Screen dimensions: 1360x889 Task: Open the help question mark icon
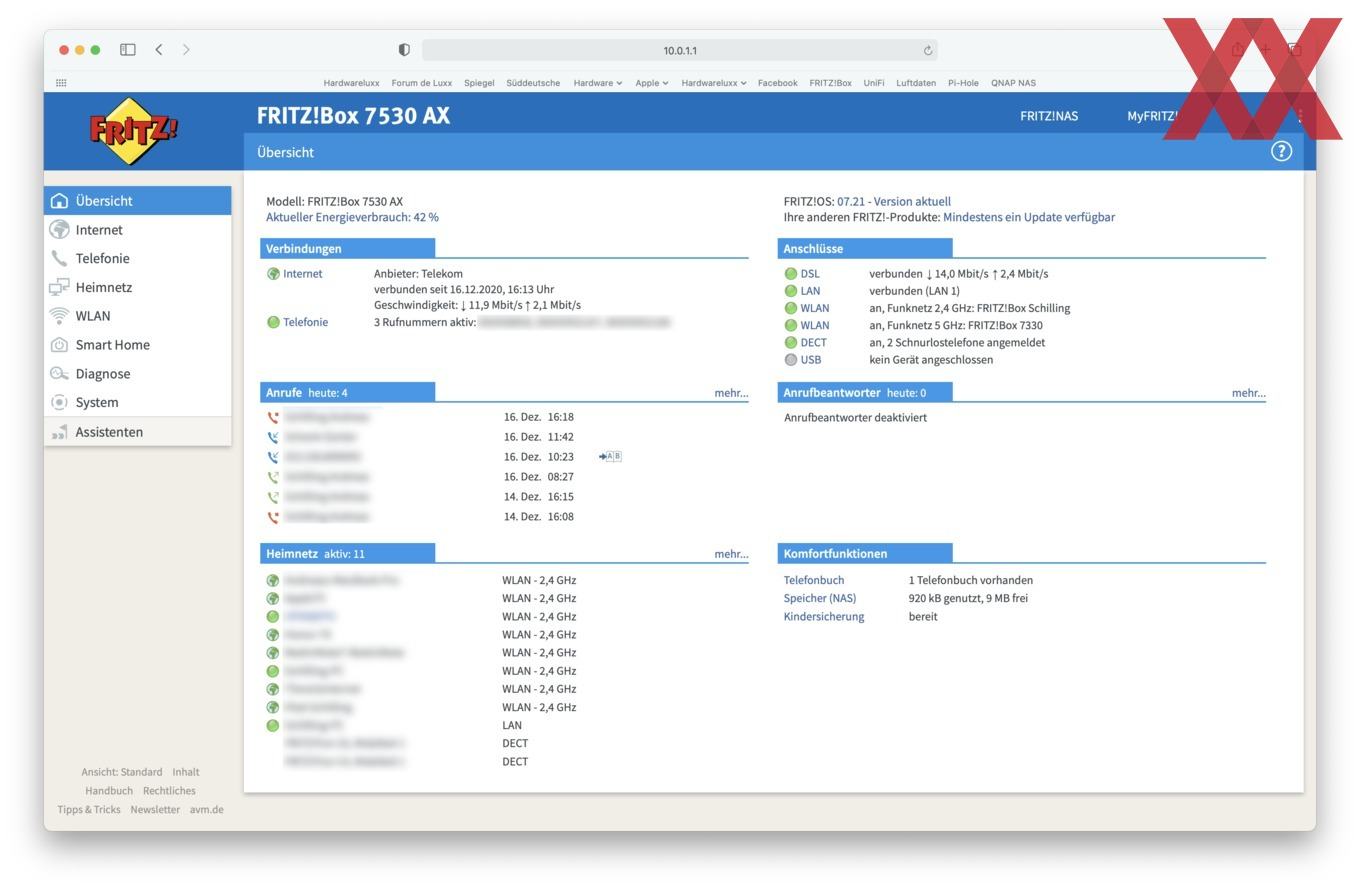(1281, 151)
